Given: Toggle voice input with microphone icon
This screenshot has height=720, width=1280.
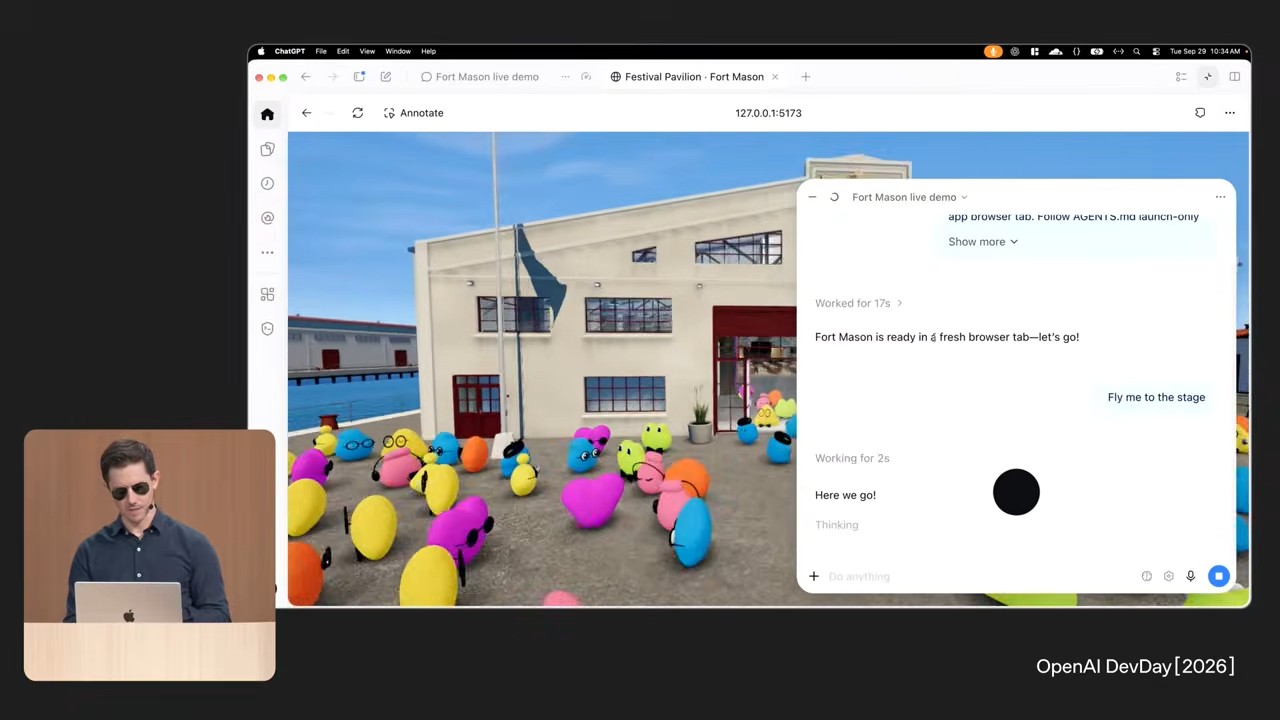Looking at the screenshot, I should point(1190,576).
